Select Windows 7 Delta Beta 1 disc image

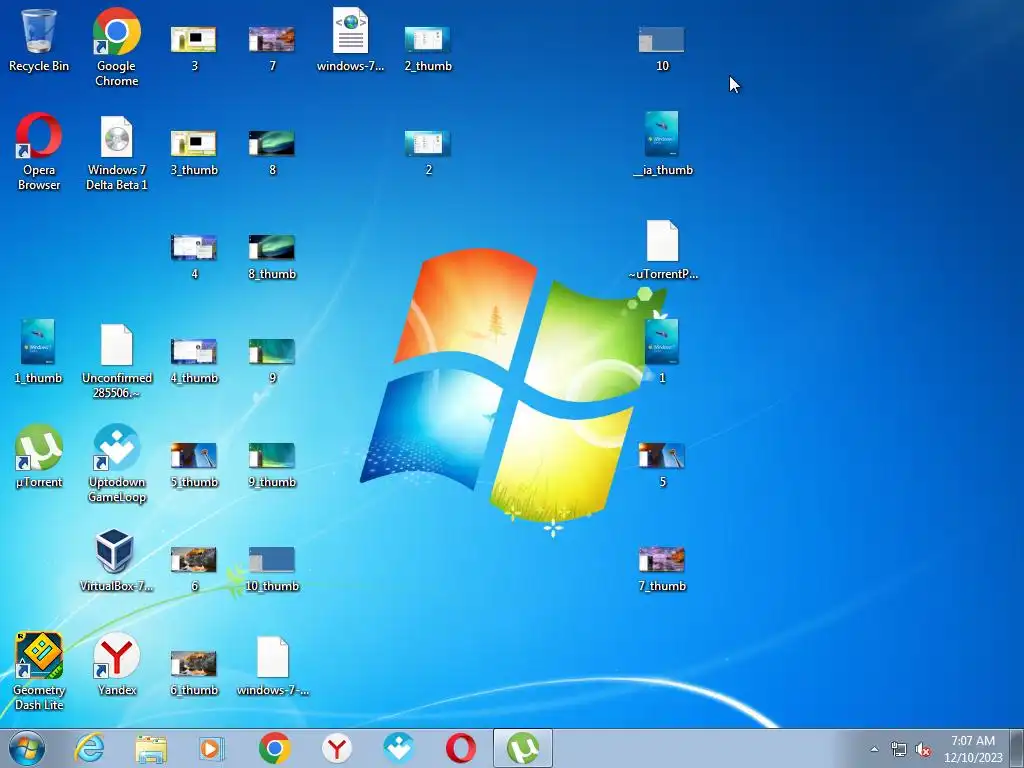117,153
